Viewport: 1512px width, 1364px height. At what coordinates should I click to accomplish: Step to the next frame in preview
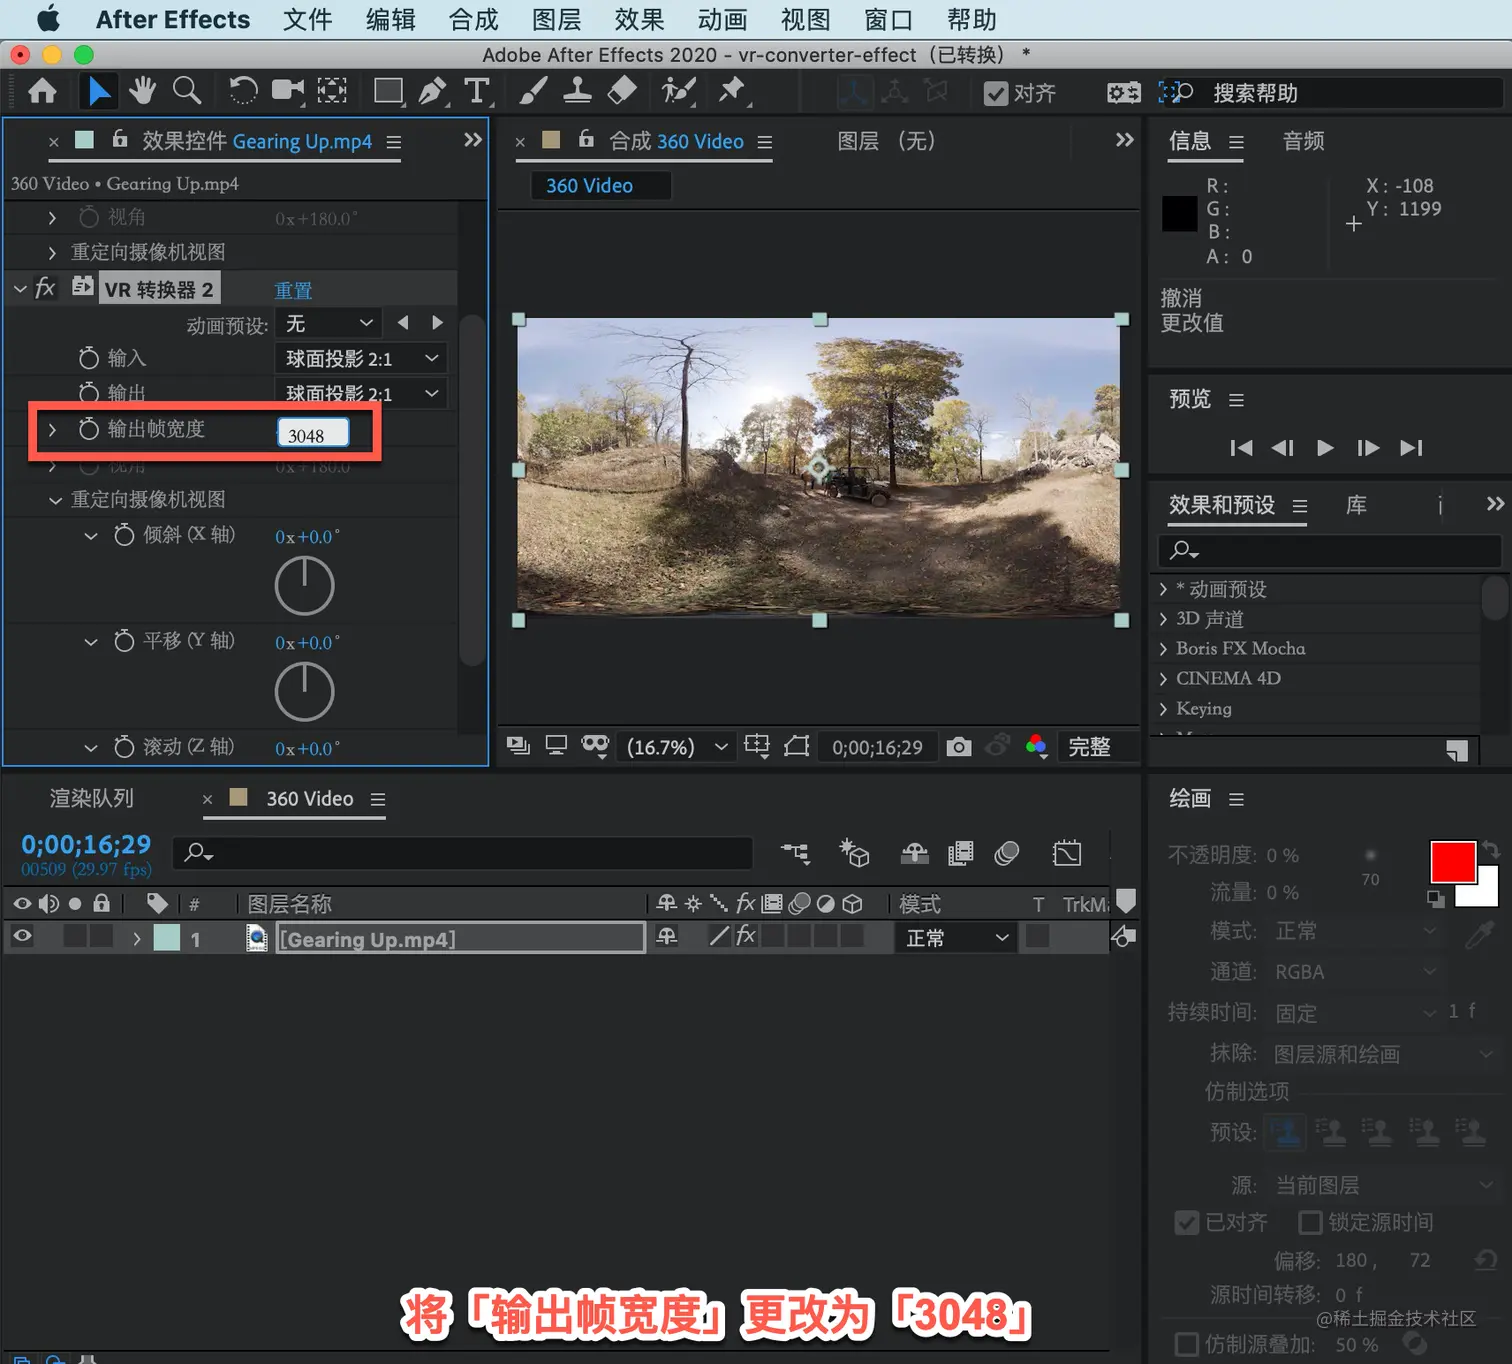click(x=1368, y=447)
